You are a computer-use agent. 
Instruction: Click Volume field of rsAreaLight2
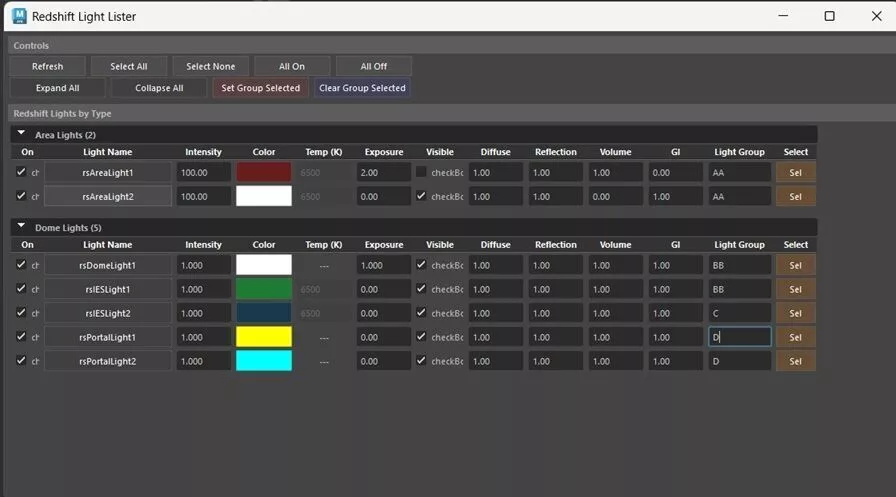[x=615, y=197]
